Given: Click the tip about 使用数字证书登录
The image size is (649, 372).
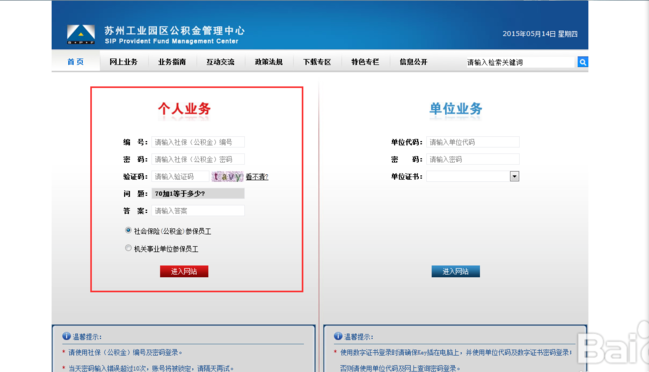Looking at the screenshot, I should pos(456,352).
